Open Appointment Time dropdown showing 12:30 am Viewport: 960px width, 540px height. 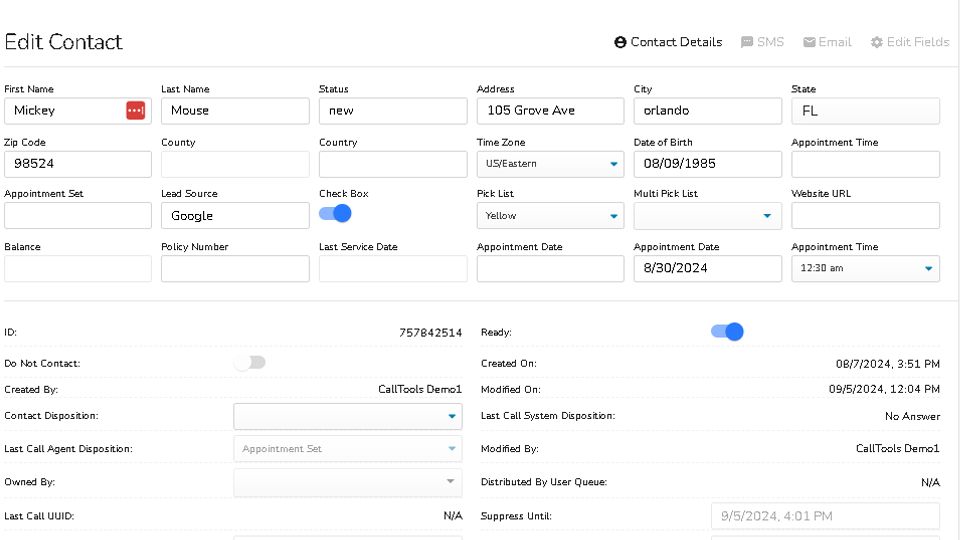[x=865, y=269]
